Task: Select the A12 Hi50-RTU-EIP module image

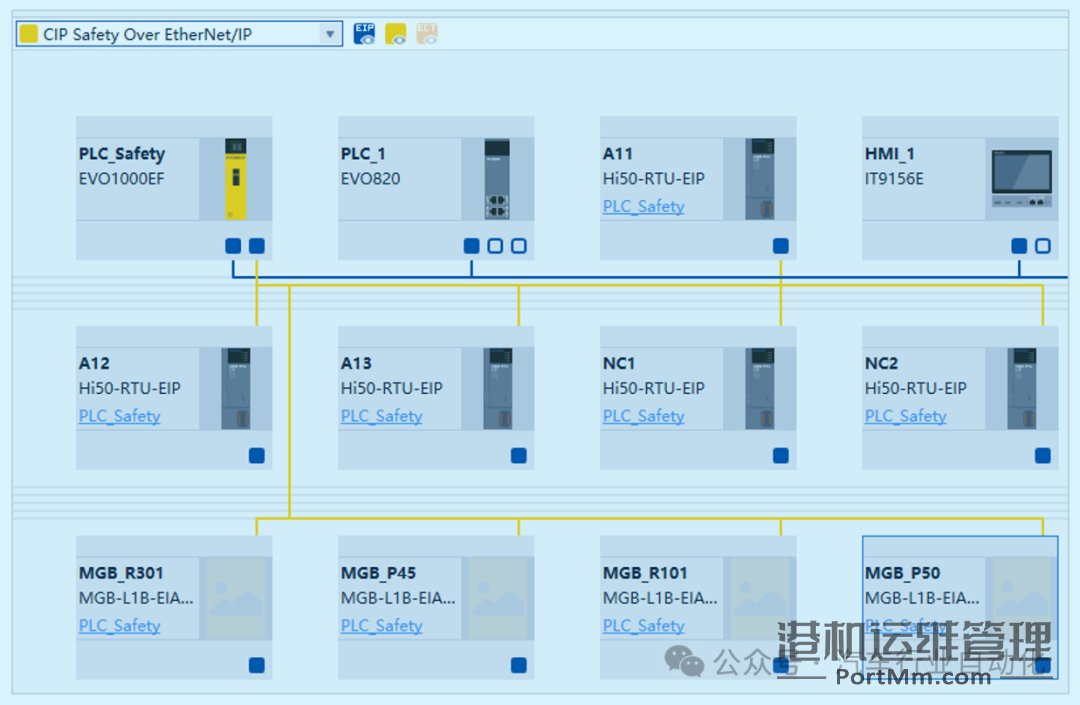Action: [236, 390]
